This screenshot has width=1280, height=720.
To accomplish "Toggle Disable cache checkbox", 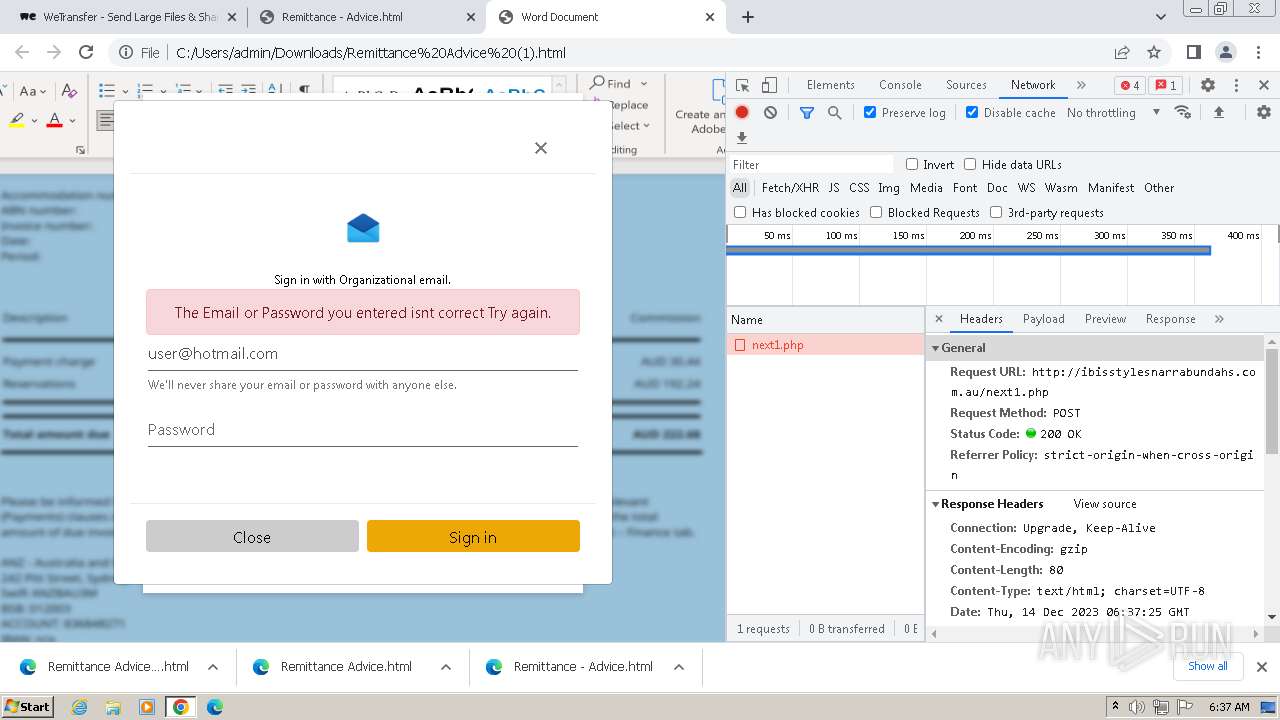I will tap(972, 113).
